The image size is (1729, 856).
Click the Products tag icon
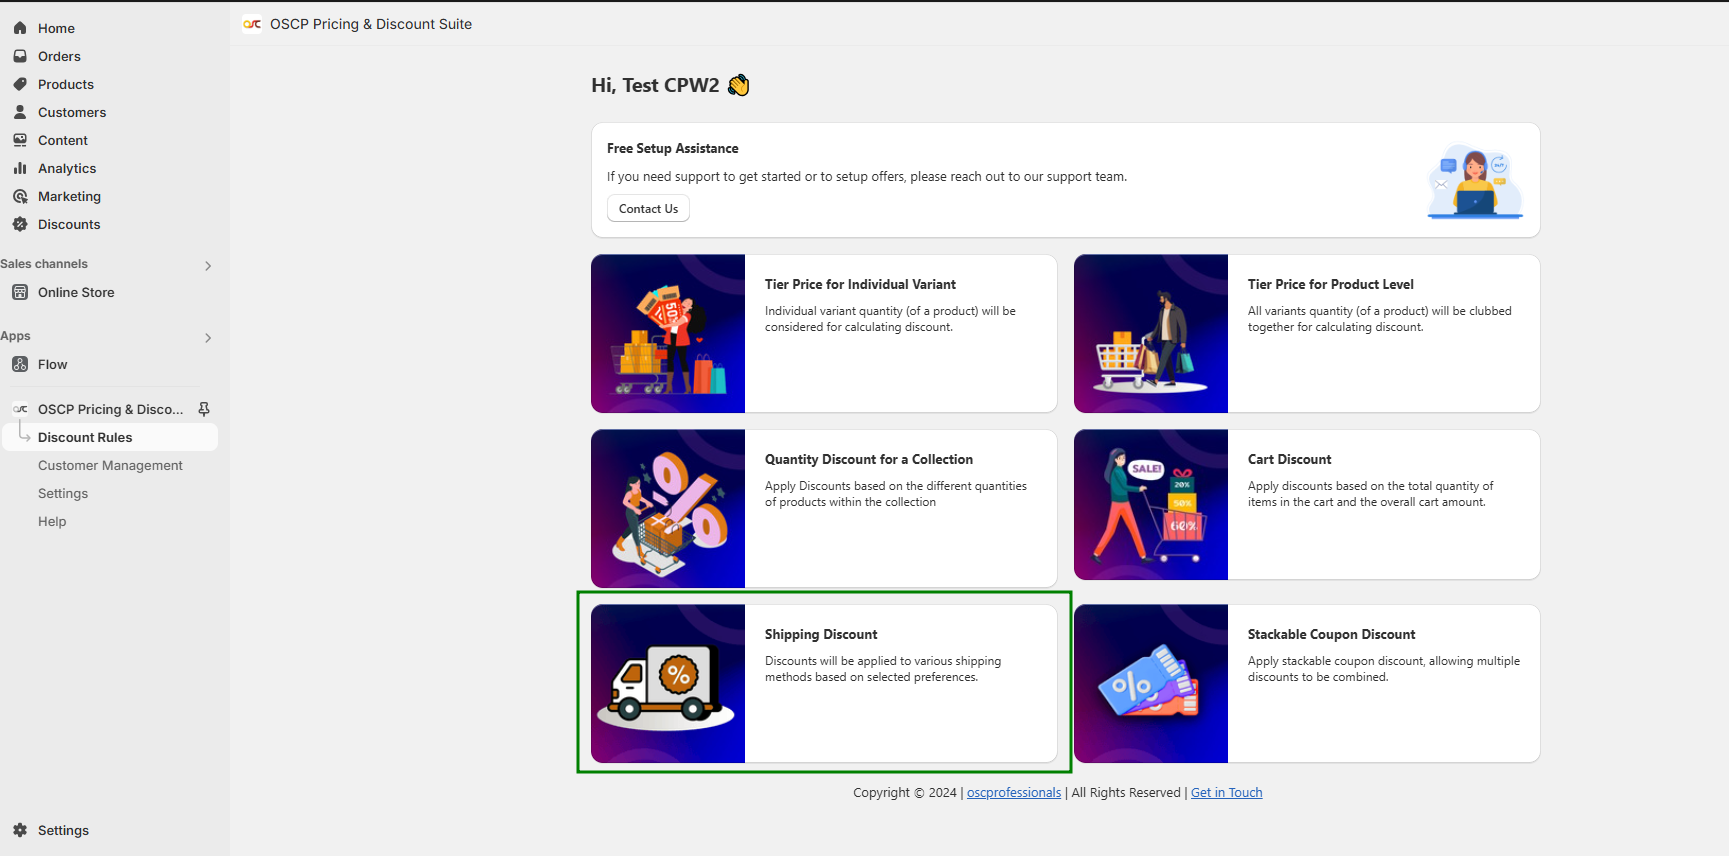[x=20, y=84]
